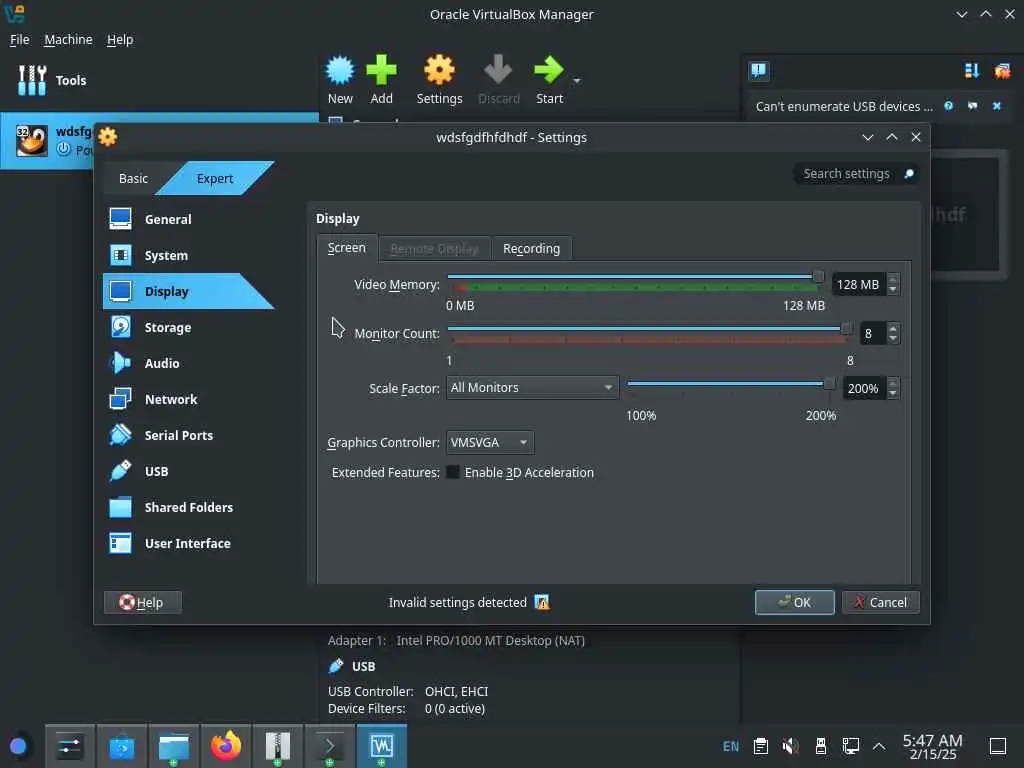This screenshot has width=1024, height=768.
Task: Open the Help menu in menu bar
Action: tap(120, 39)
